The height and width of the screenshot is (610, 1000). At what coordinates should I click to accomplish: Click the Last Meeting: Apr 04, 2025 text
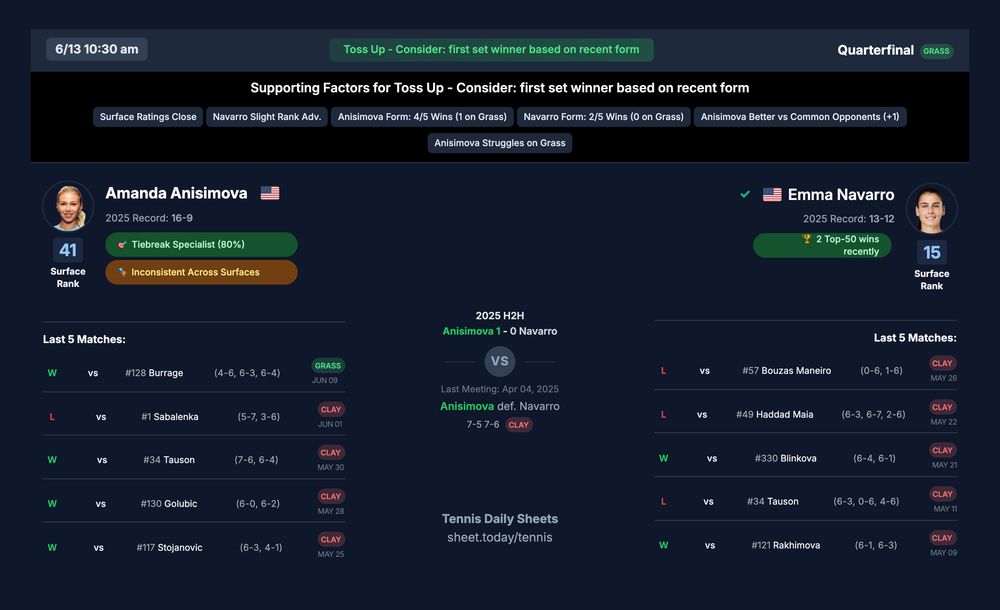[x=499, y=389]
